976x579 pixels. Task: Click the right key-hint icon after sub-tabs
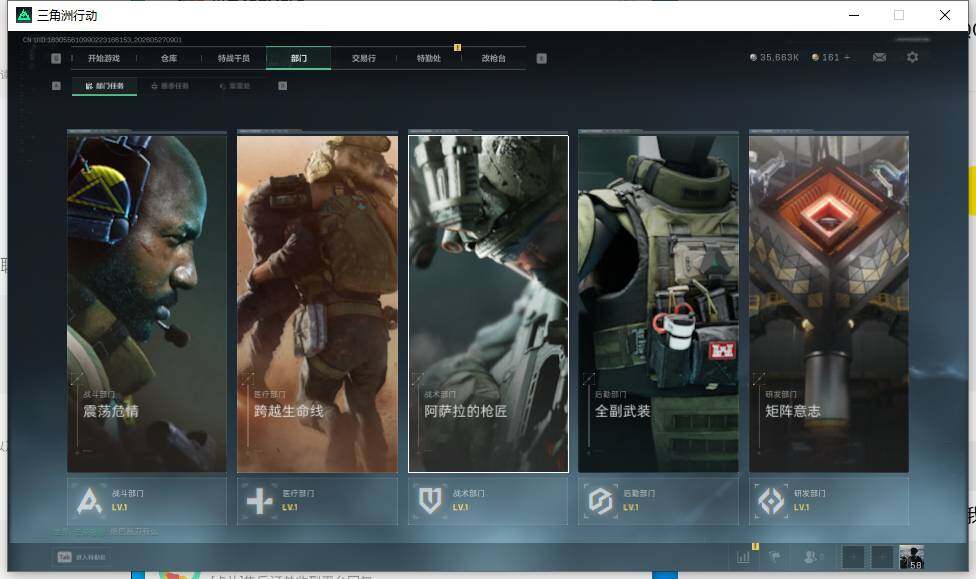[x=283, y=86]
